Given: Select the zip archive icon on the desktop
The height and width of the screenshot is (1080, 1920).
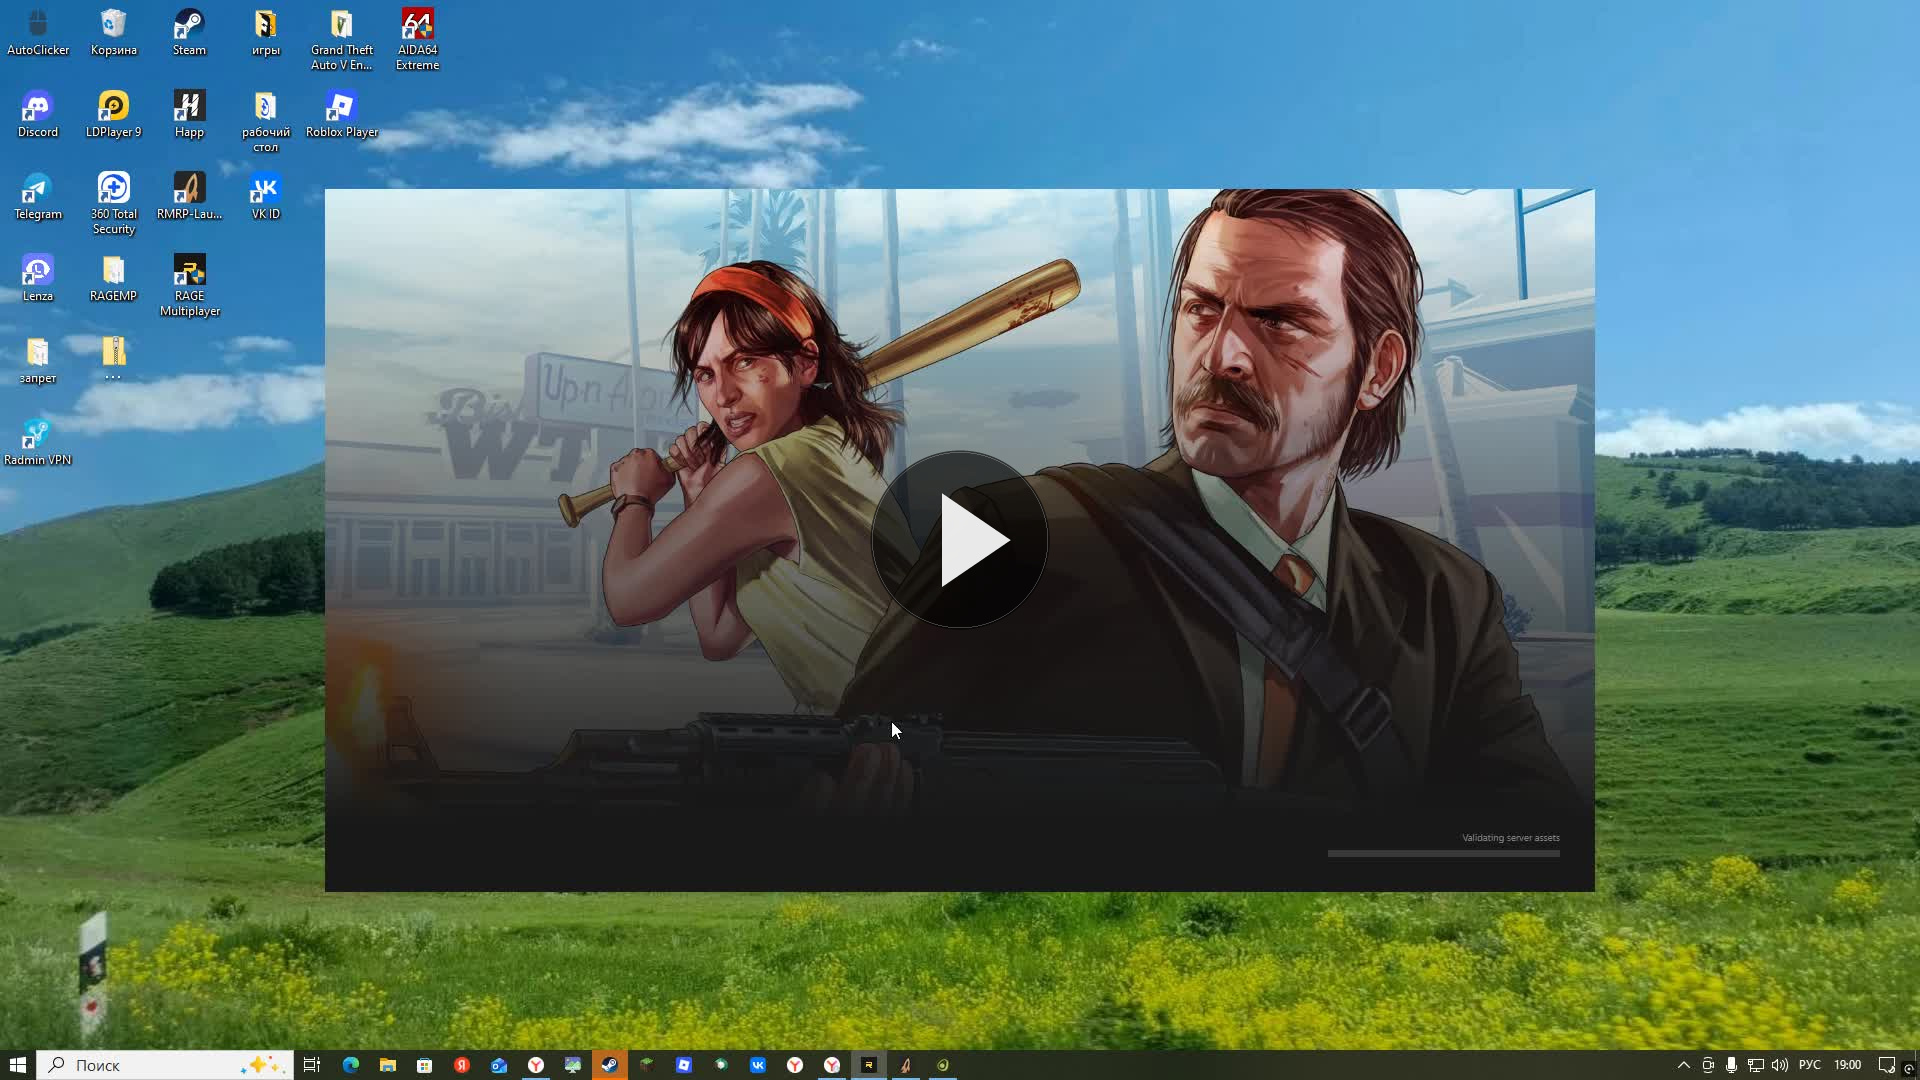Looking at the screenshot, I should point(113,356).
